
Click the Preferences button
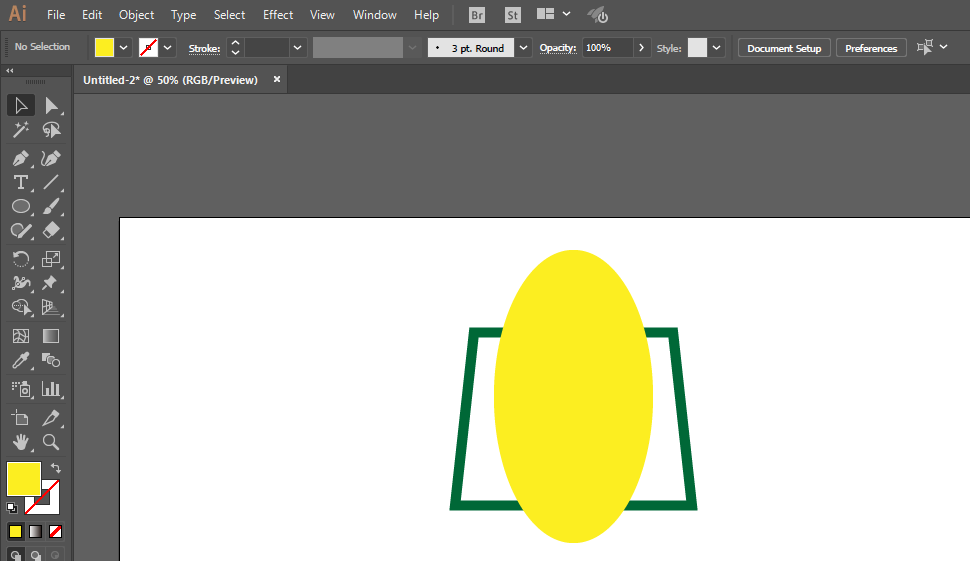(x=871, y=48)
